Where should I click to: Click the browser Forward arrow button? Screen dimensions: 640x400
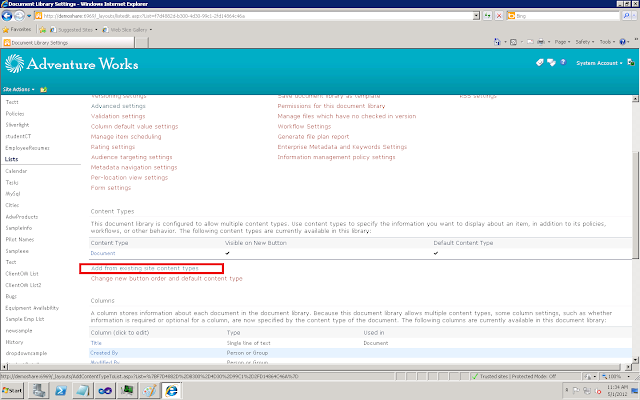click(19, 16)
